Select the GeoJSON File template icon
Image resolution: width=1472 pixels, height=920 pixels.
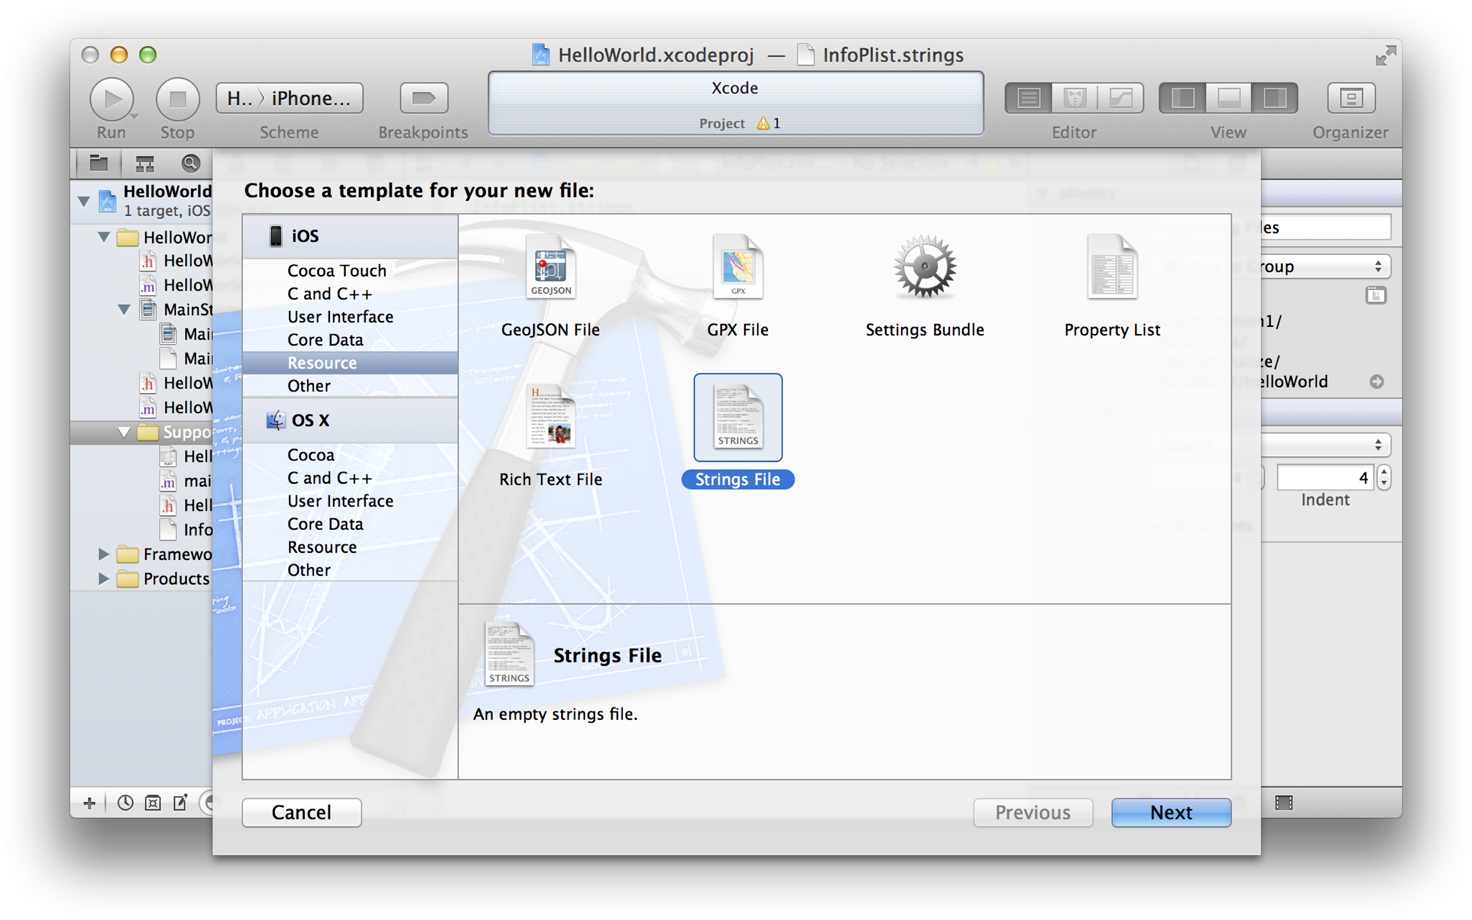point(550,267)
